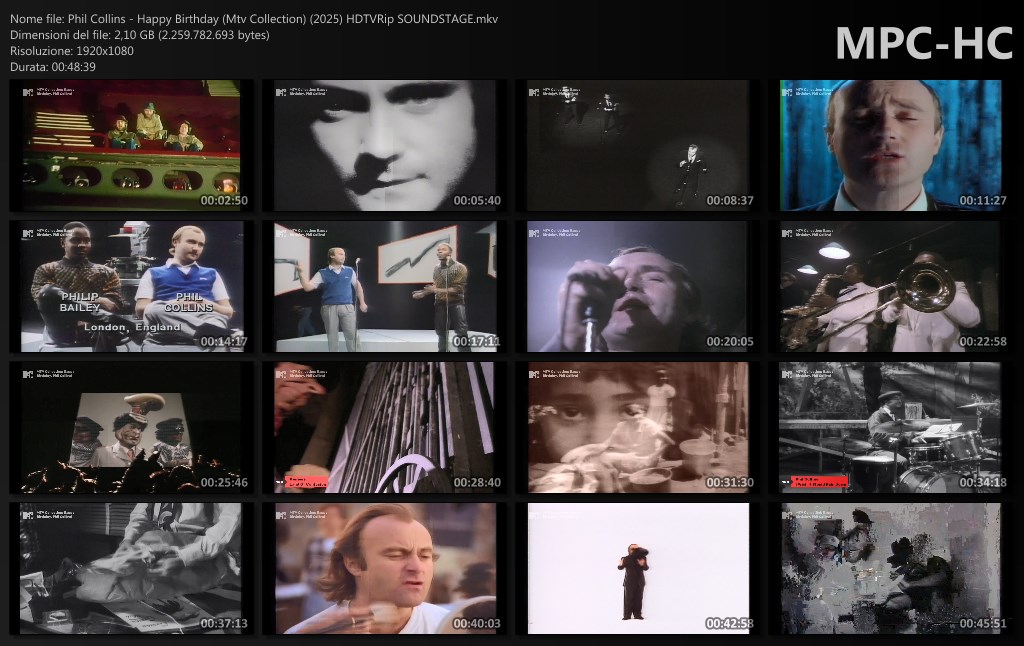The image size is (1024, 646).
Task: Click the white background thumbnail at 00:42:58
Action: 637,568
